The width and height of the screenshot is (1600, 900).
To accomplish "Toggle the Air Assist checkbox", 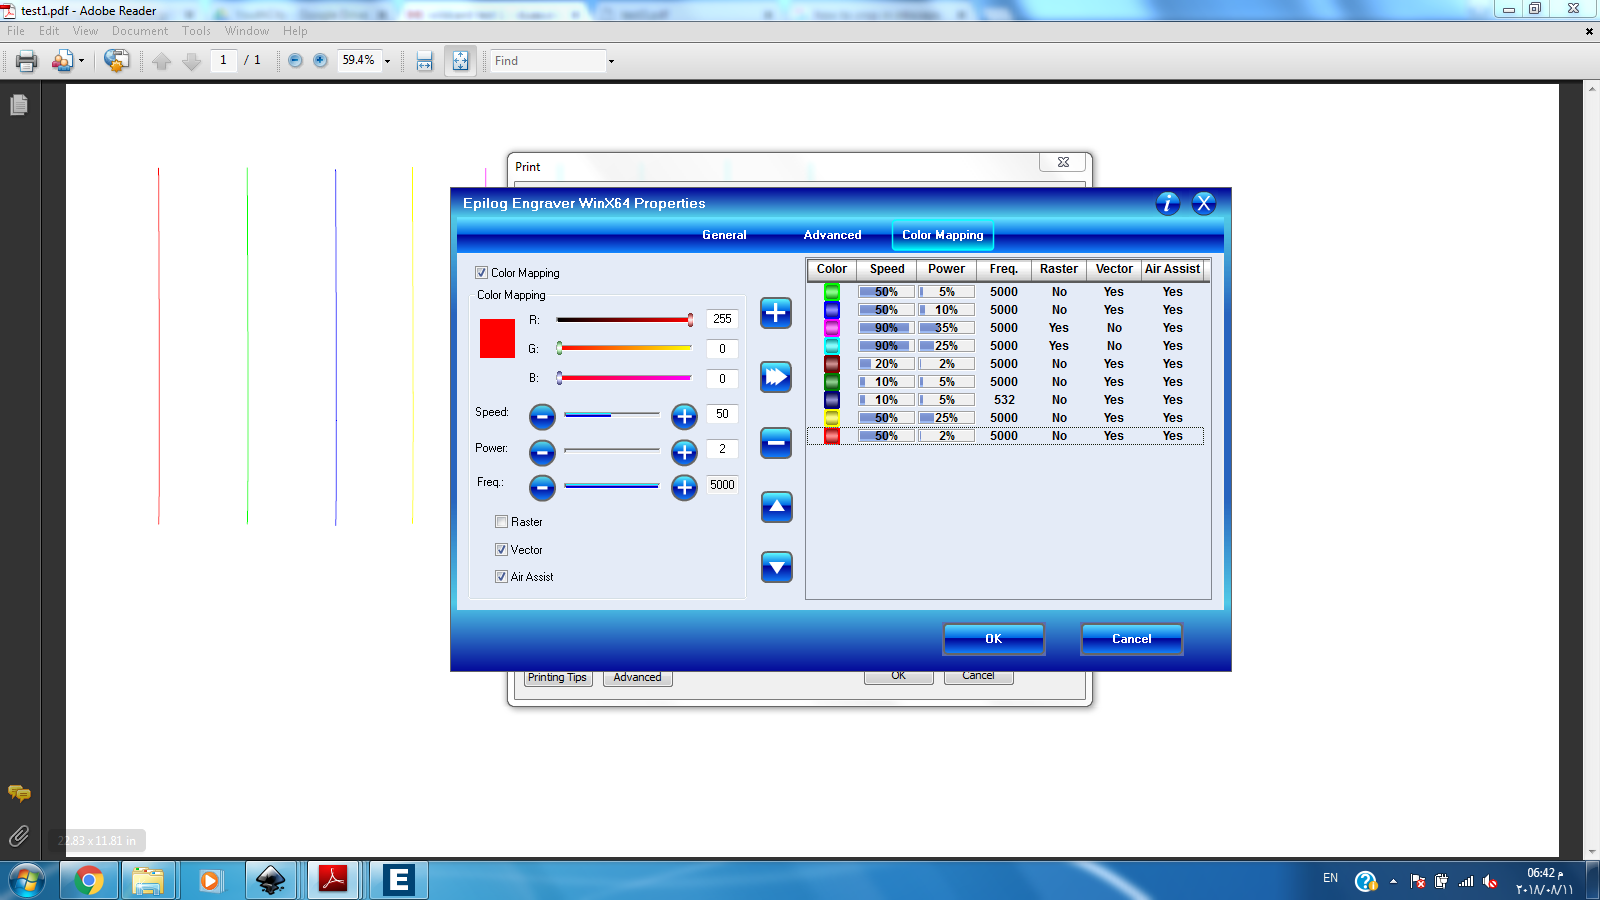I will pyautogui.click(x=502, y=577).
